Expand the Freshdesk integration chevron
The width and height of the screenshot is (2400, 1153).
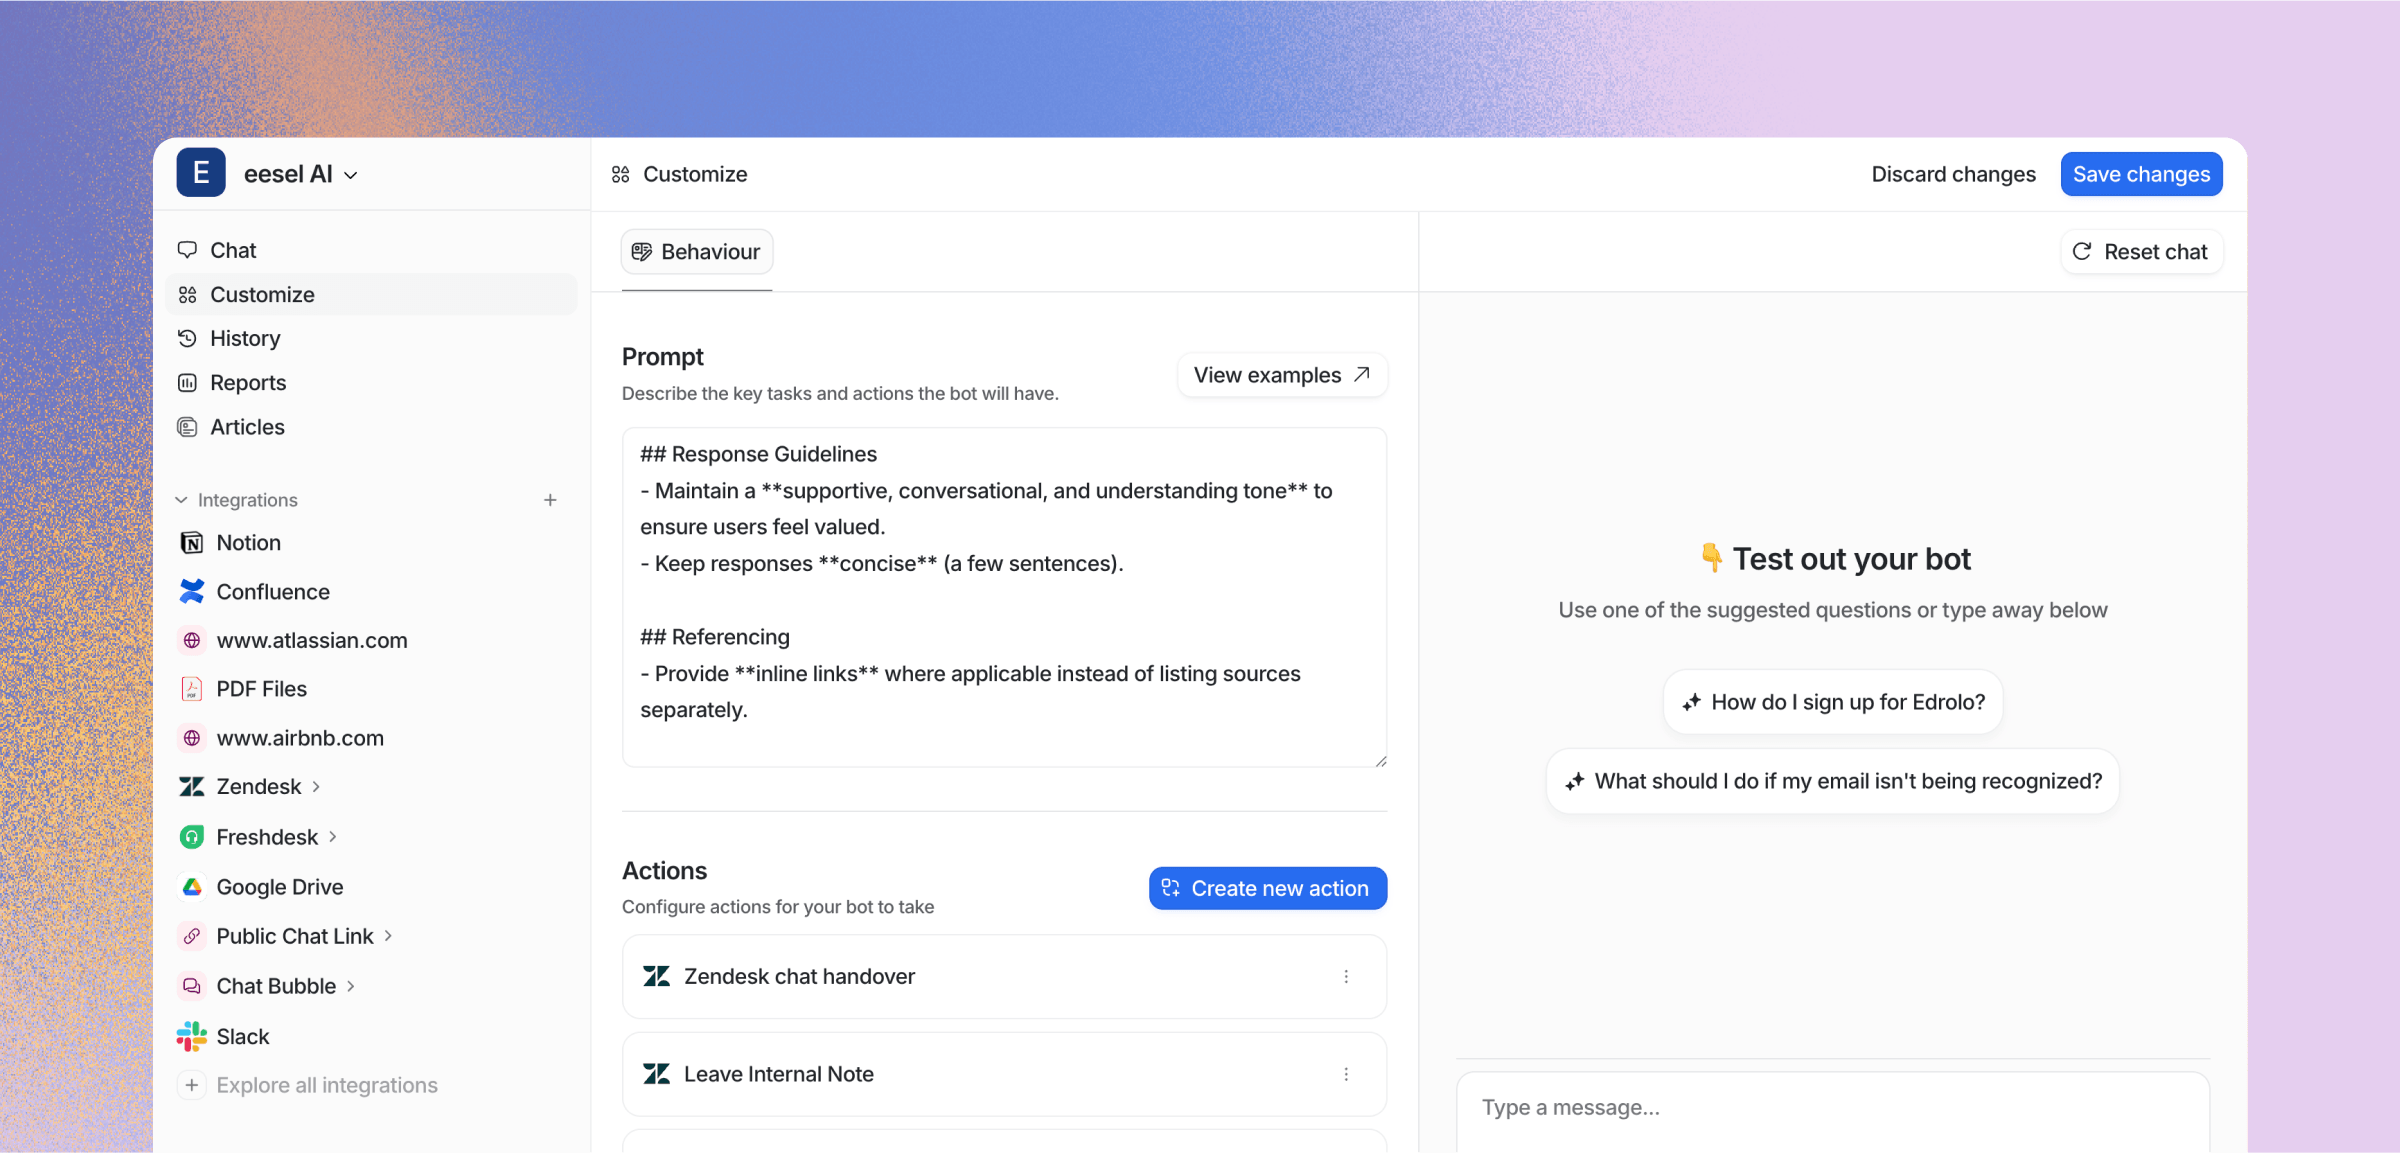point(333,837)
